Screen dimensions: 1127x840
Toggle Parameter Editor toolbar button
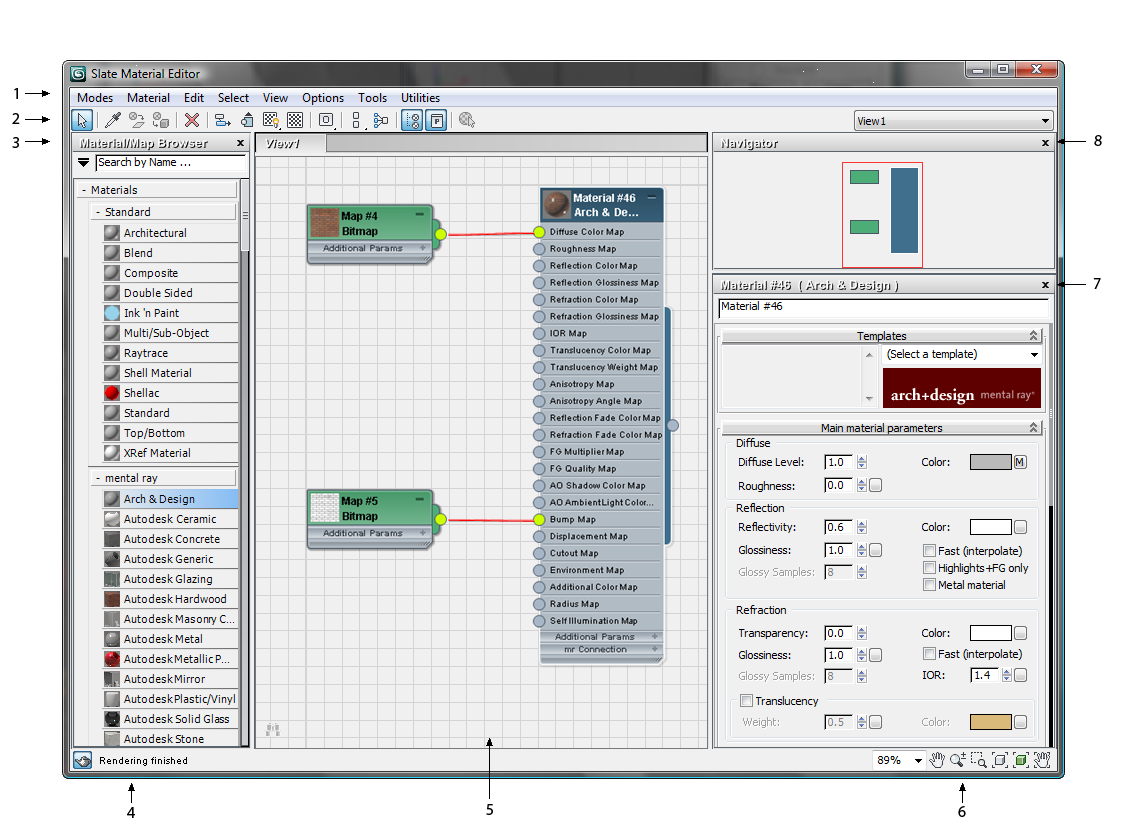point(436,120)
